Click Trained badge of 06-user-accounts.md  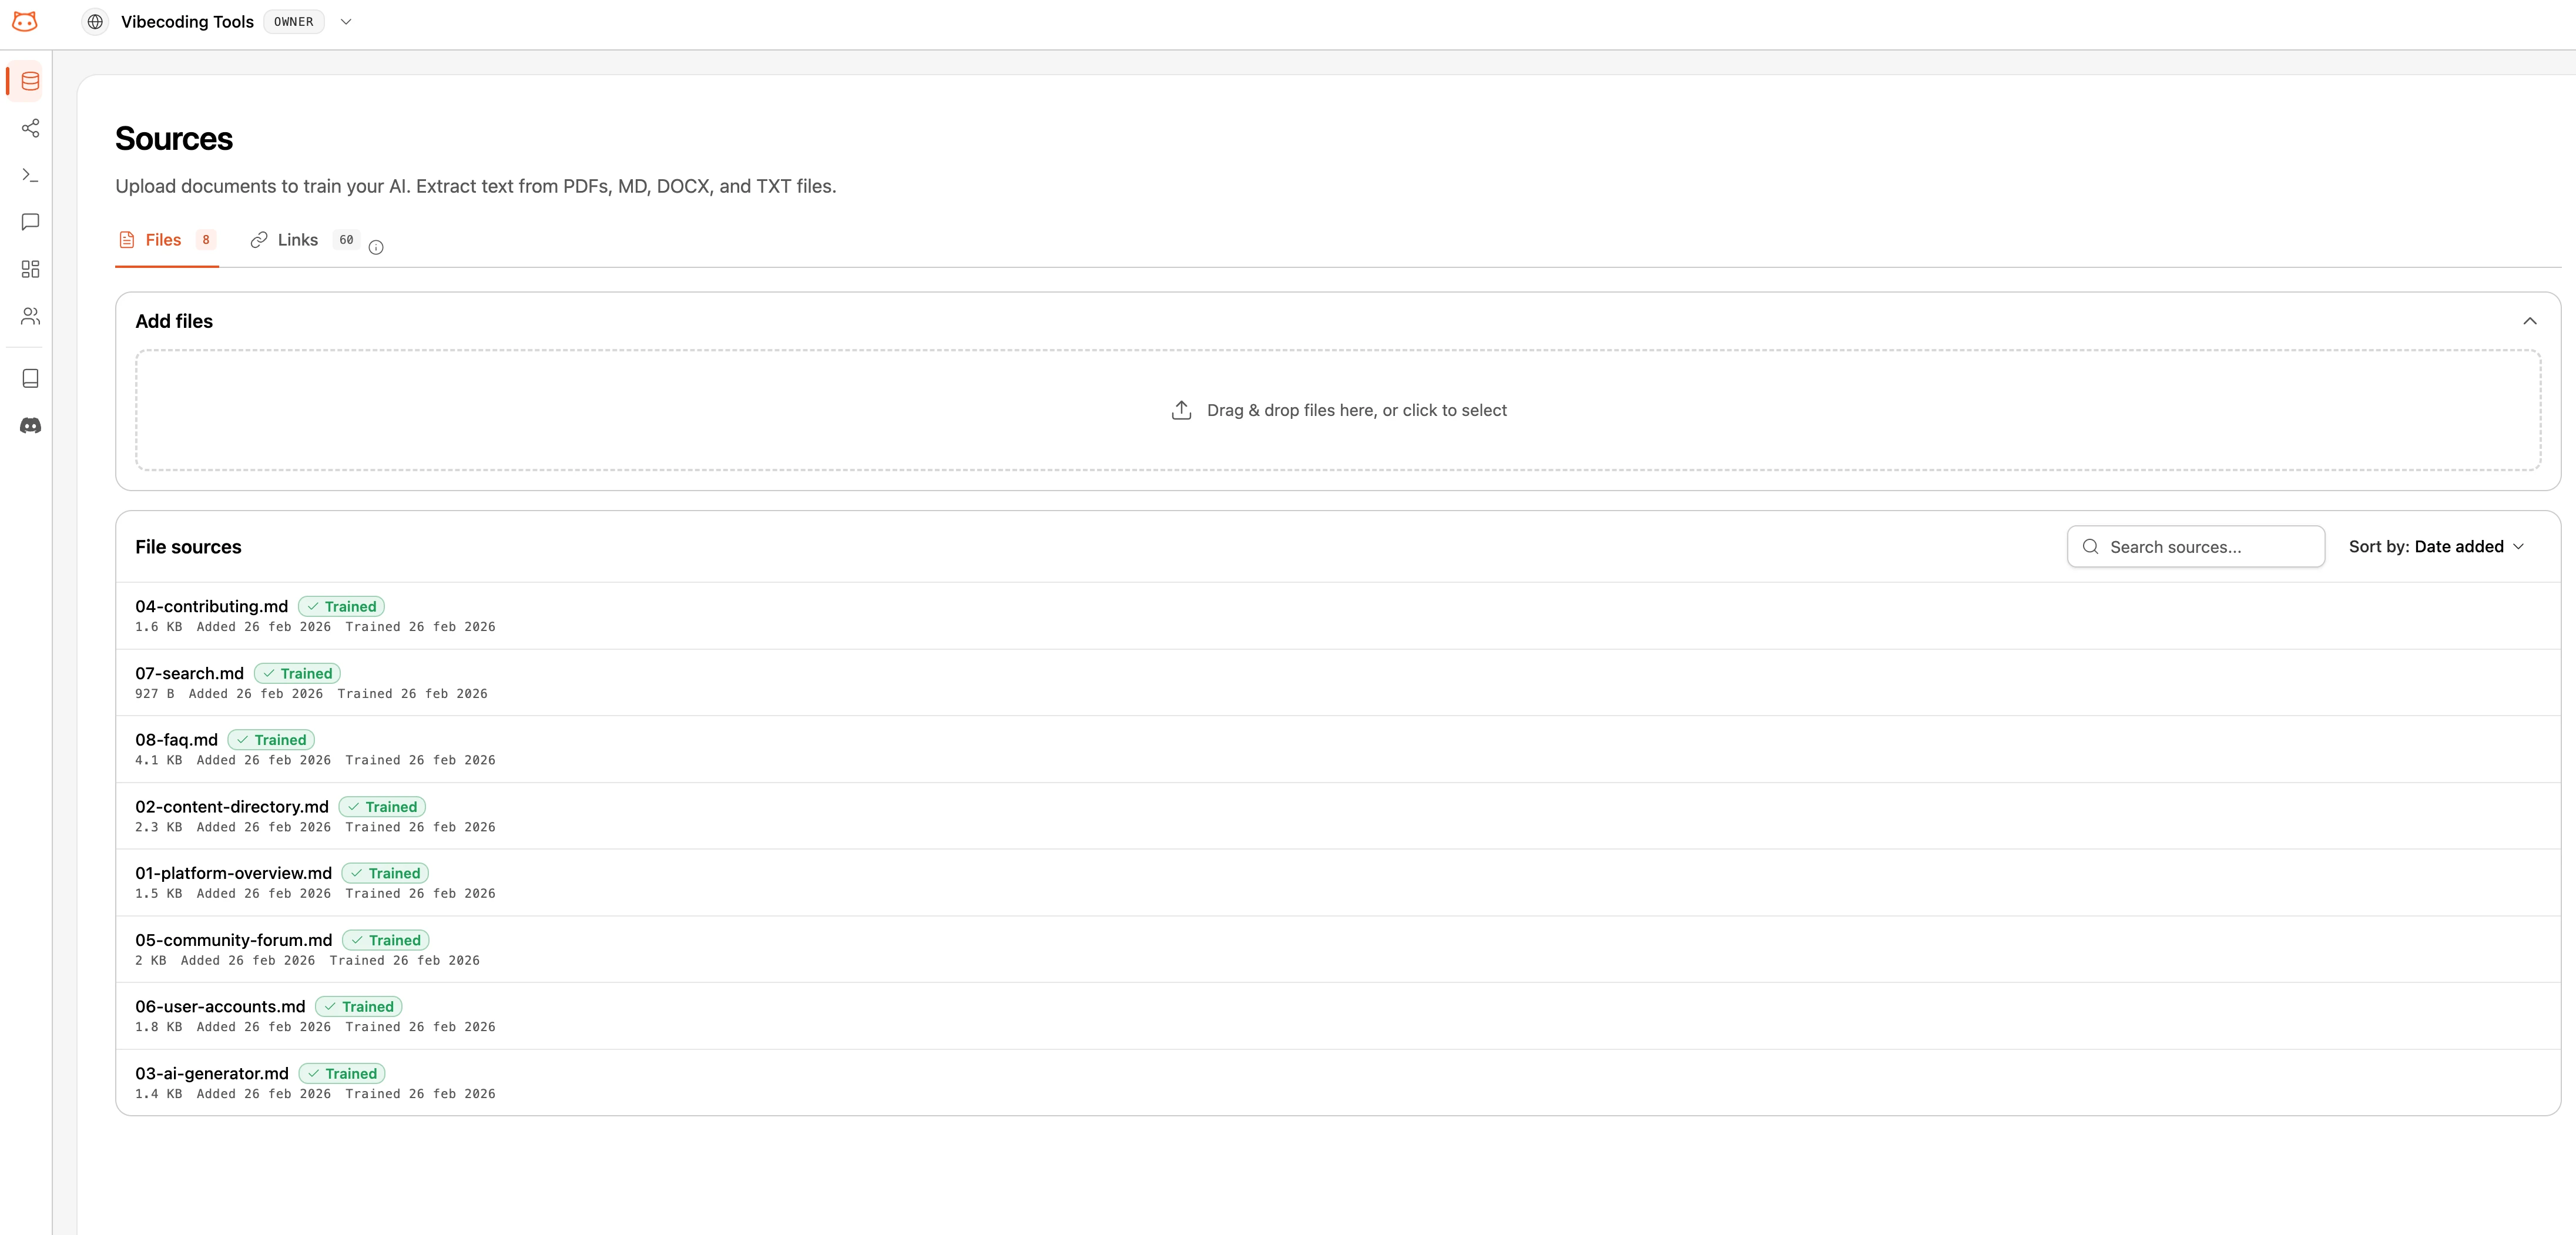359,1007
